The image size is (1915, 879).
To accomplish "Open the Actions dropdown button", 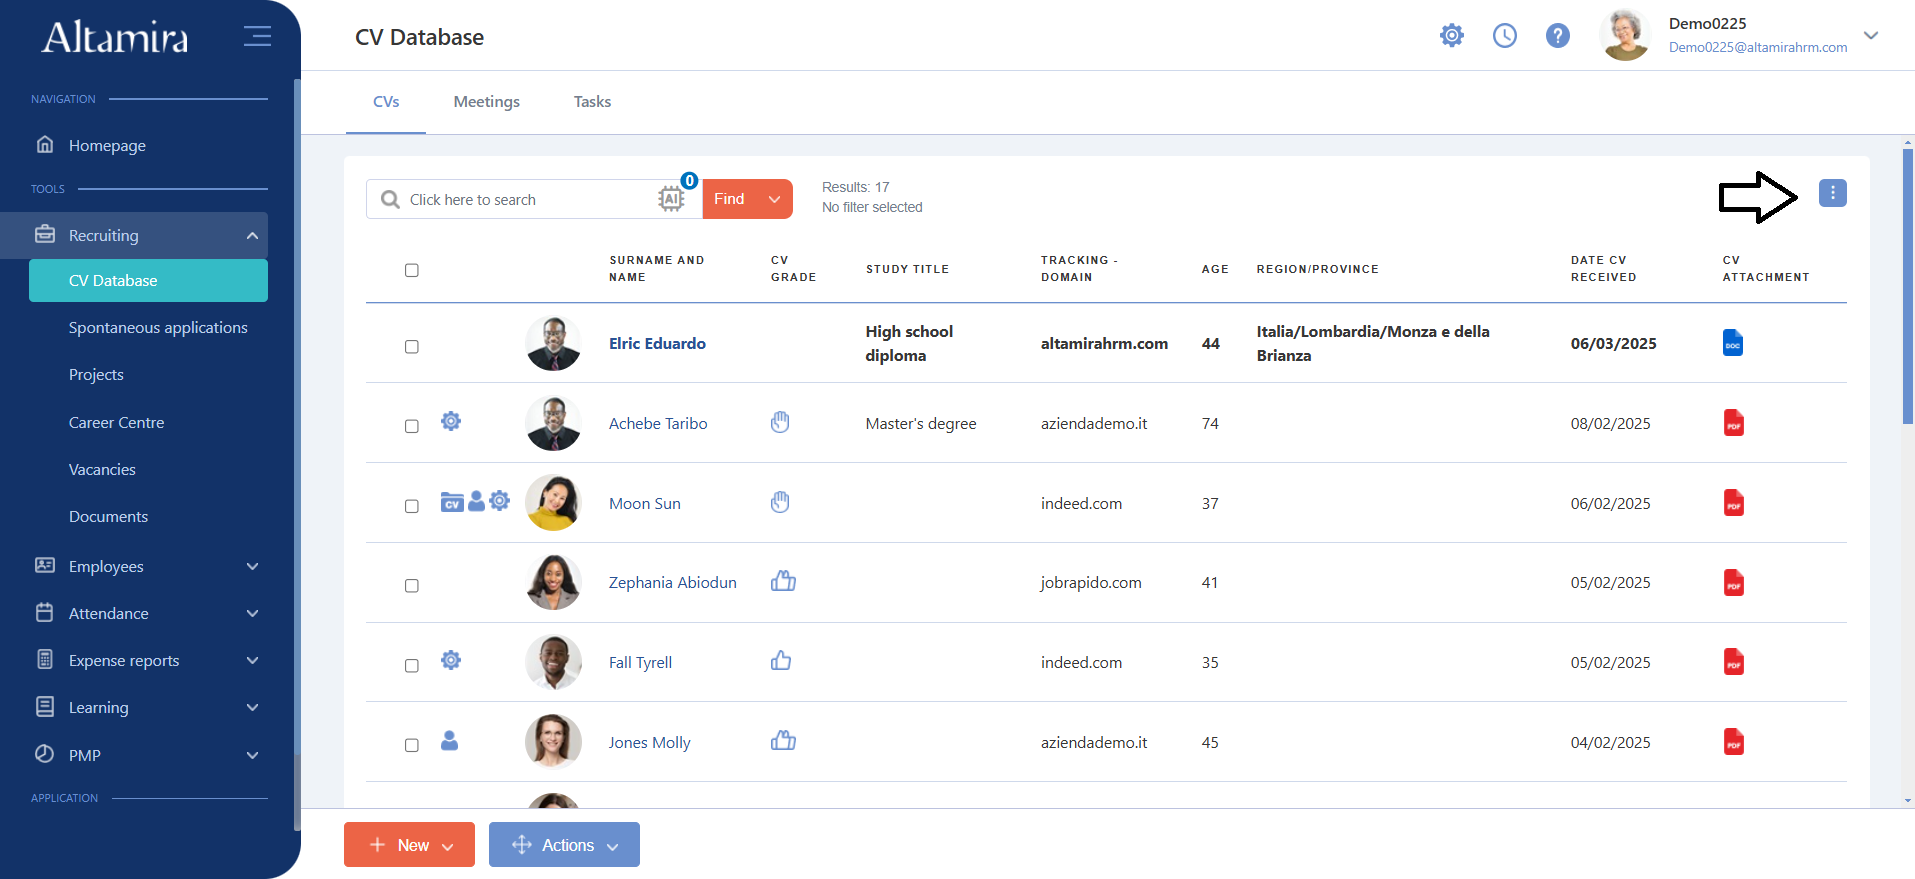I will click(564, 845).
